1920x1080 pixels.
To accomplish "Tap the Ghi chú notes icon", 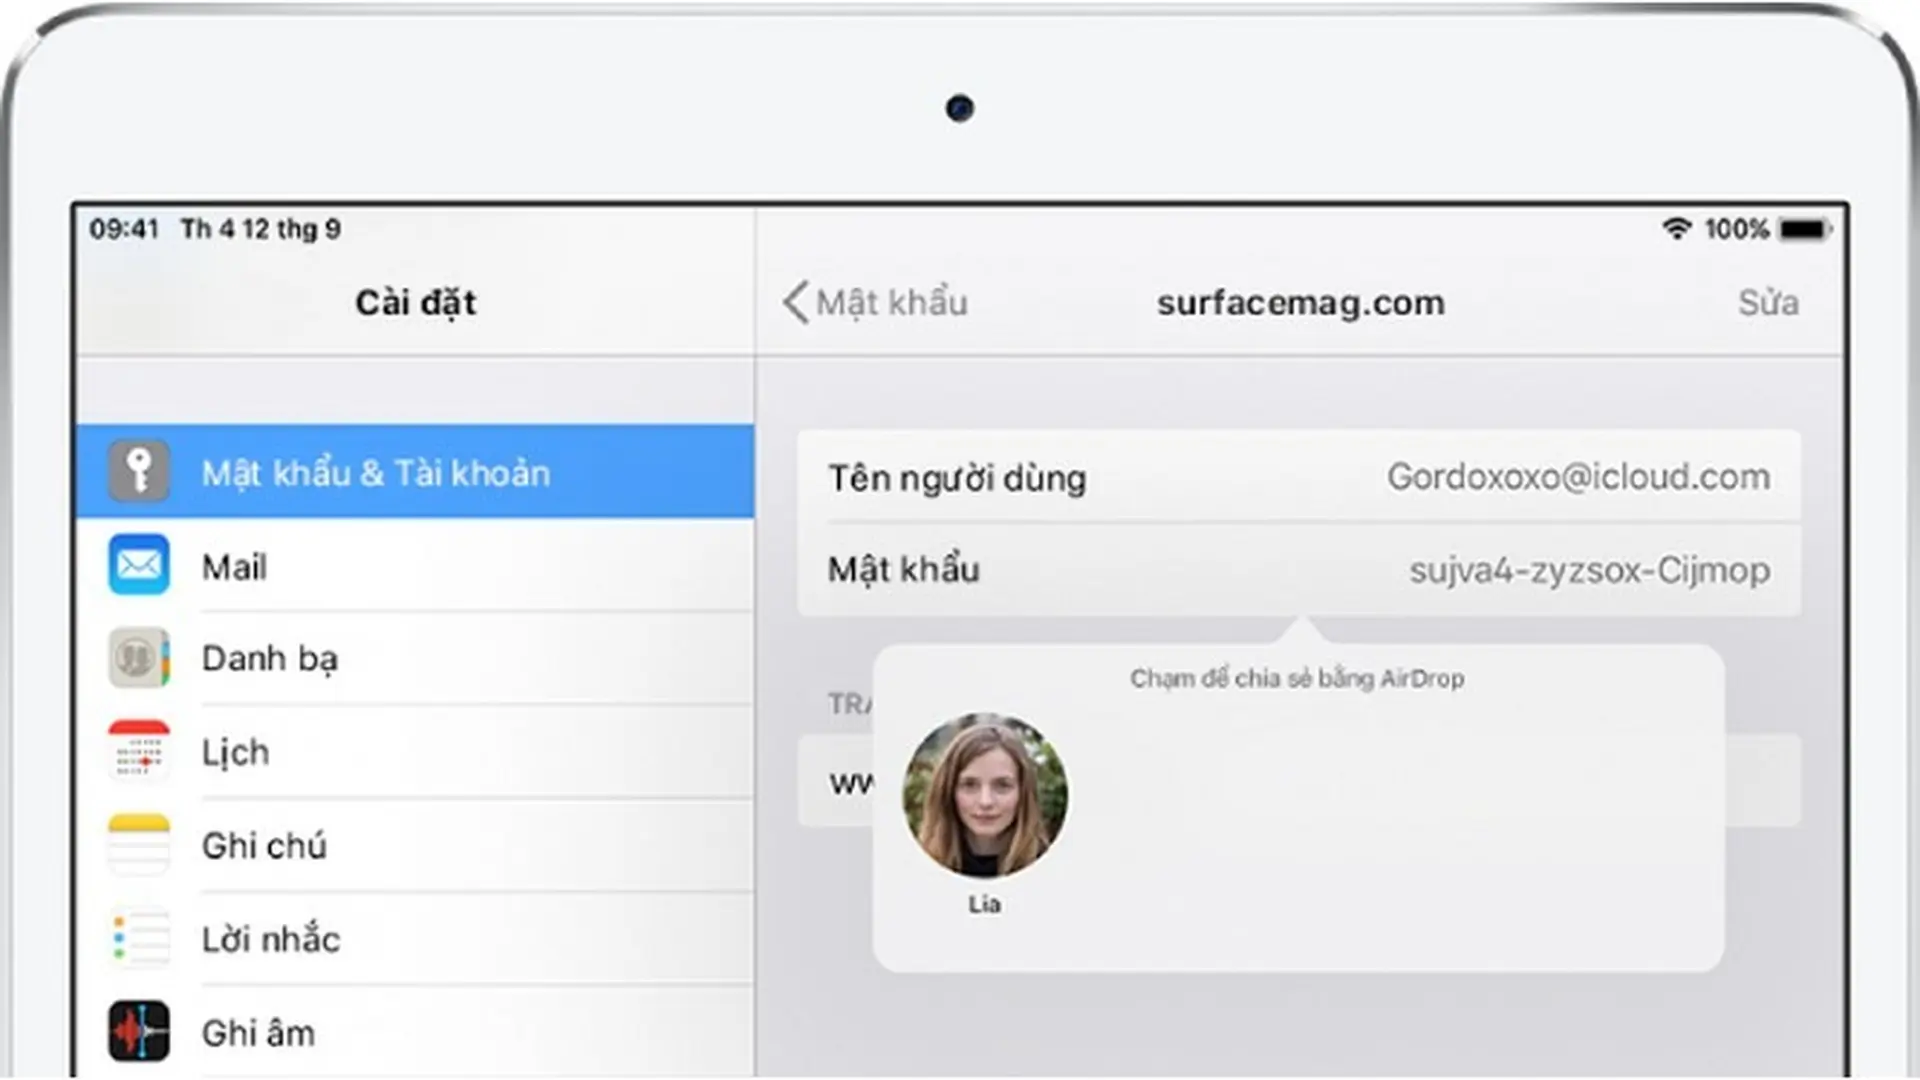I will [x=139, y=845].
